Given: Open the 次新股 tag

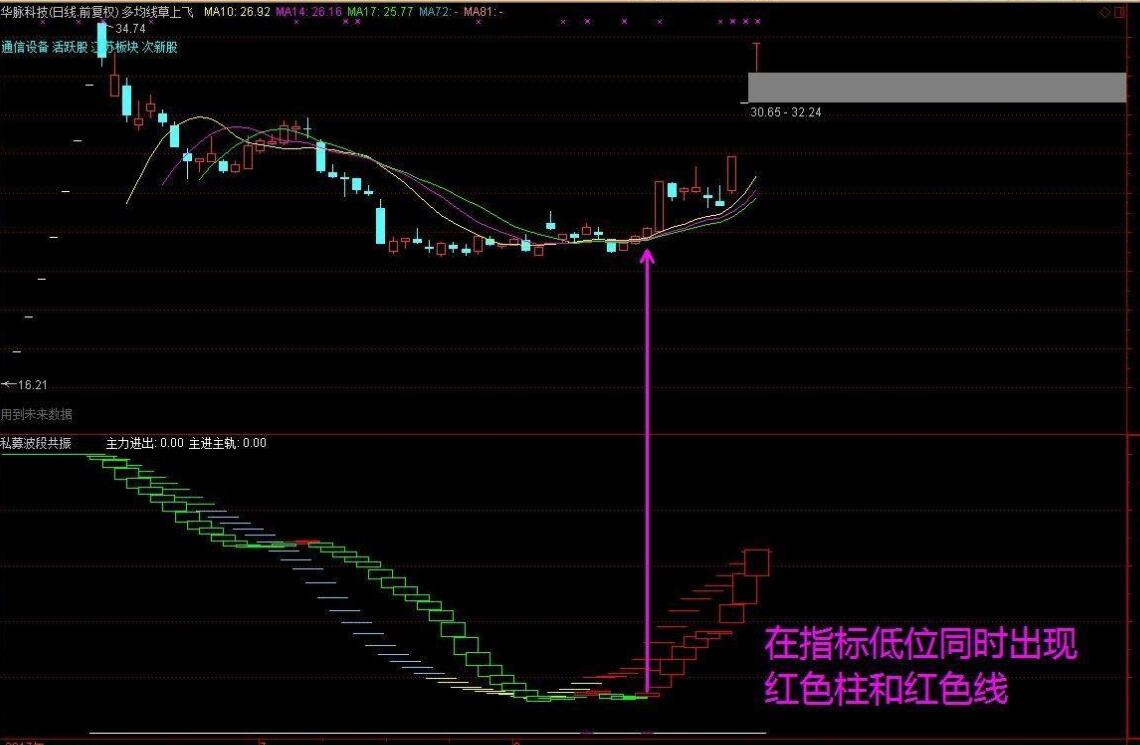Looking at the screenshot, I should [x=159, y=47].
